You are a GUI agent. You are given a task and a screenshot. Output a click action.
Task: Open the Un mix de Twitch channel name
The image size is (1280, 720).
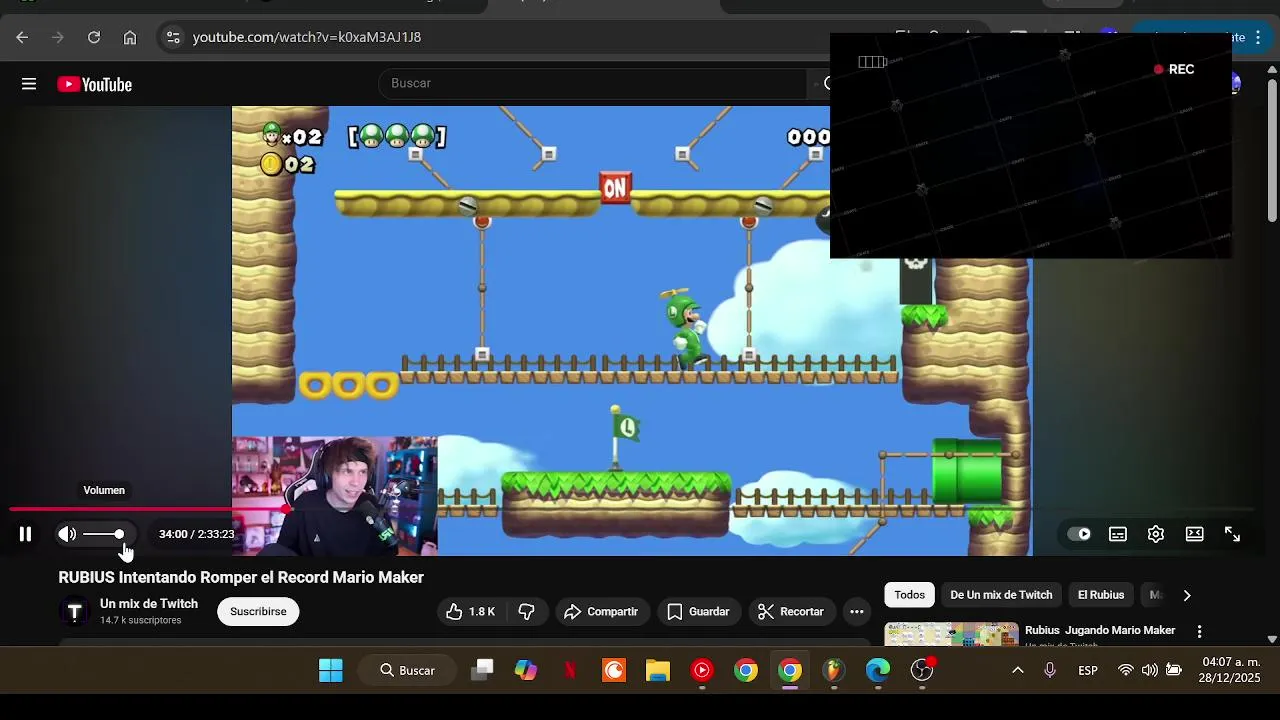coord(149,604)
